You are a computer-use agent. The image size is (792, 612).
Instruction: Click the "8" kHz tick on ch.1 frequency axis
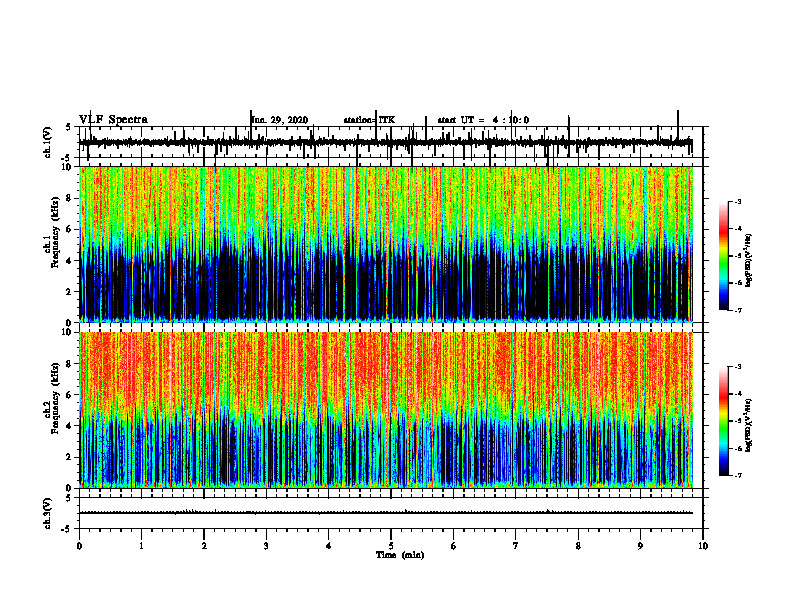69,198
